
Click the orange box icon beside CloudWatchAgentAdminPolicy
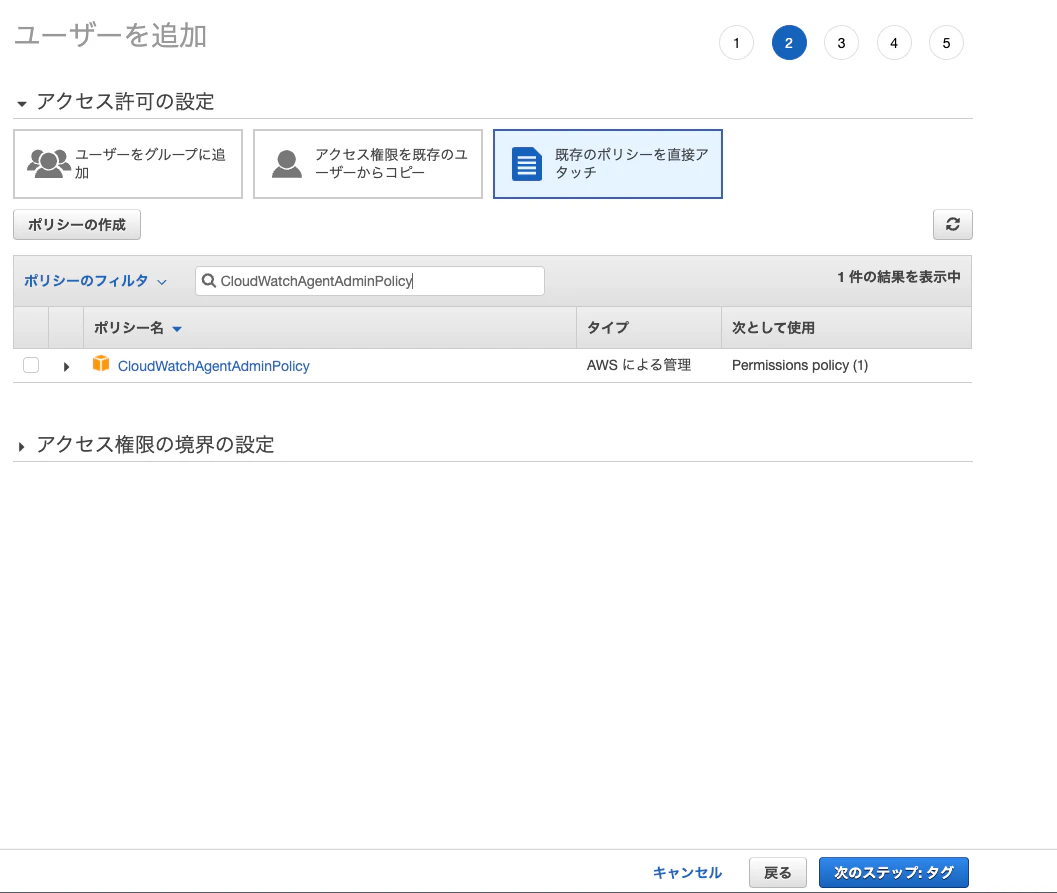(101, 364)
